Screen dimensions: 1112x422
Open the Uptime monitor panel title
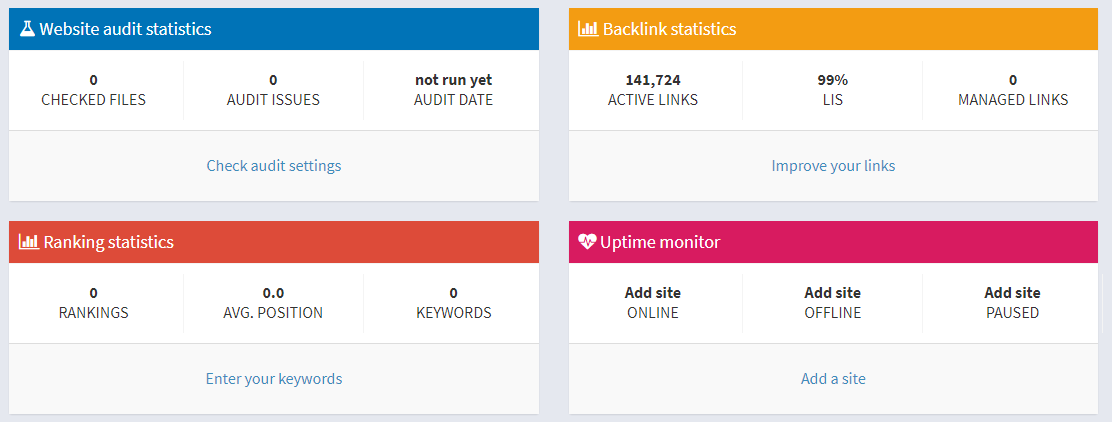click(660, 242)
